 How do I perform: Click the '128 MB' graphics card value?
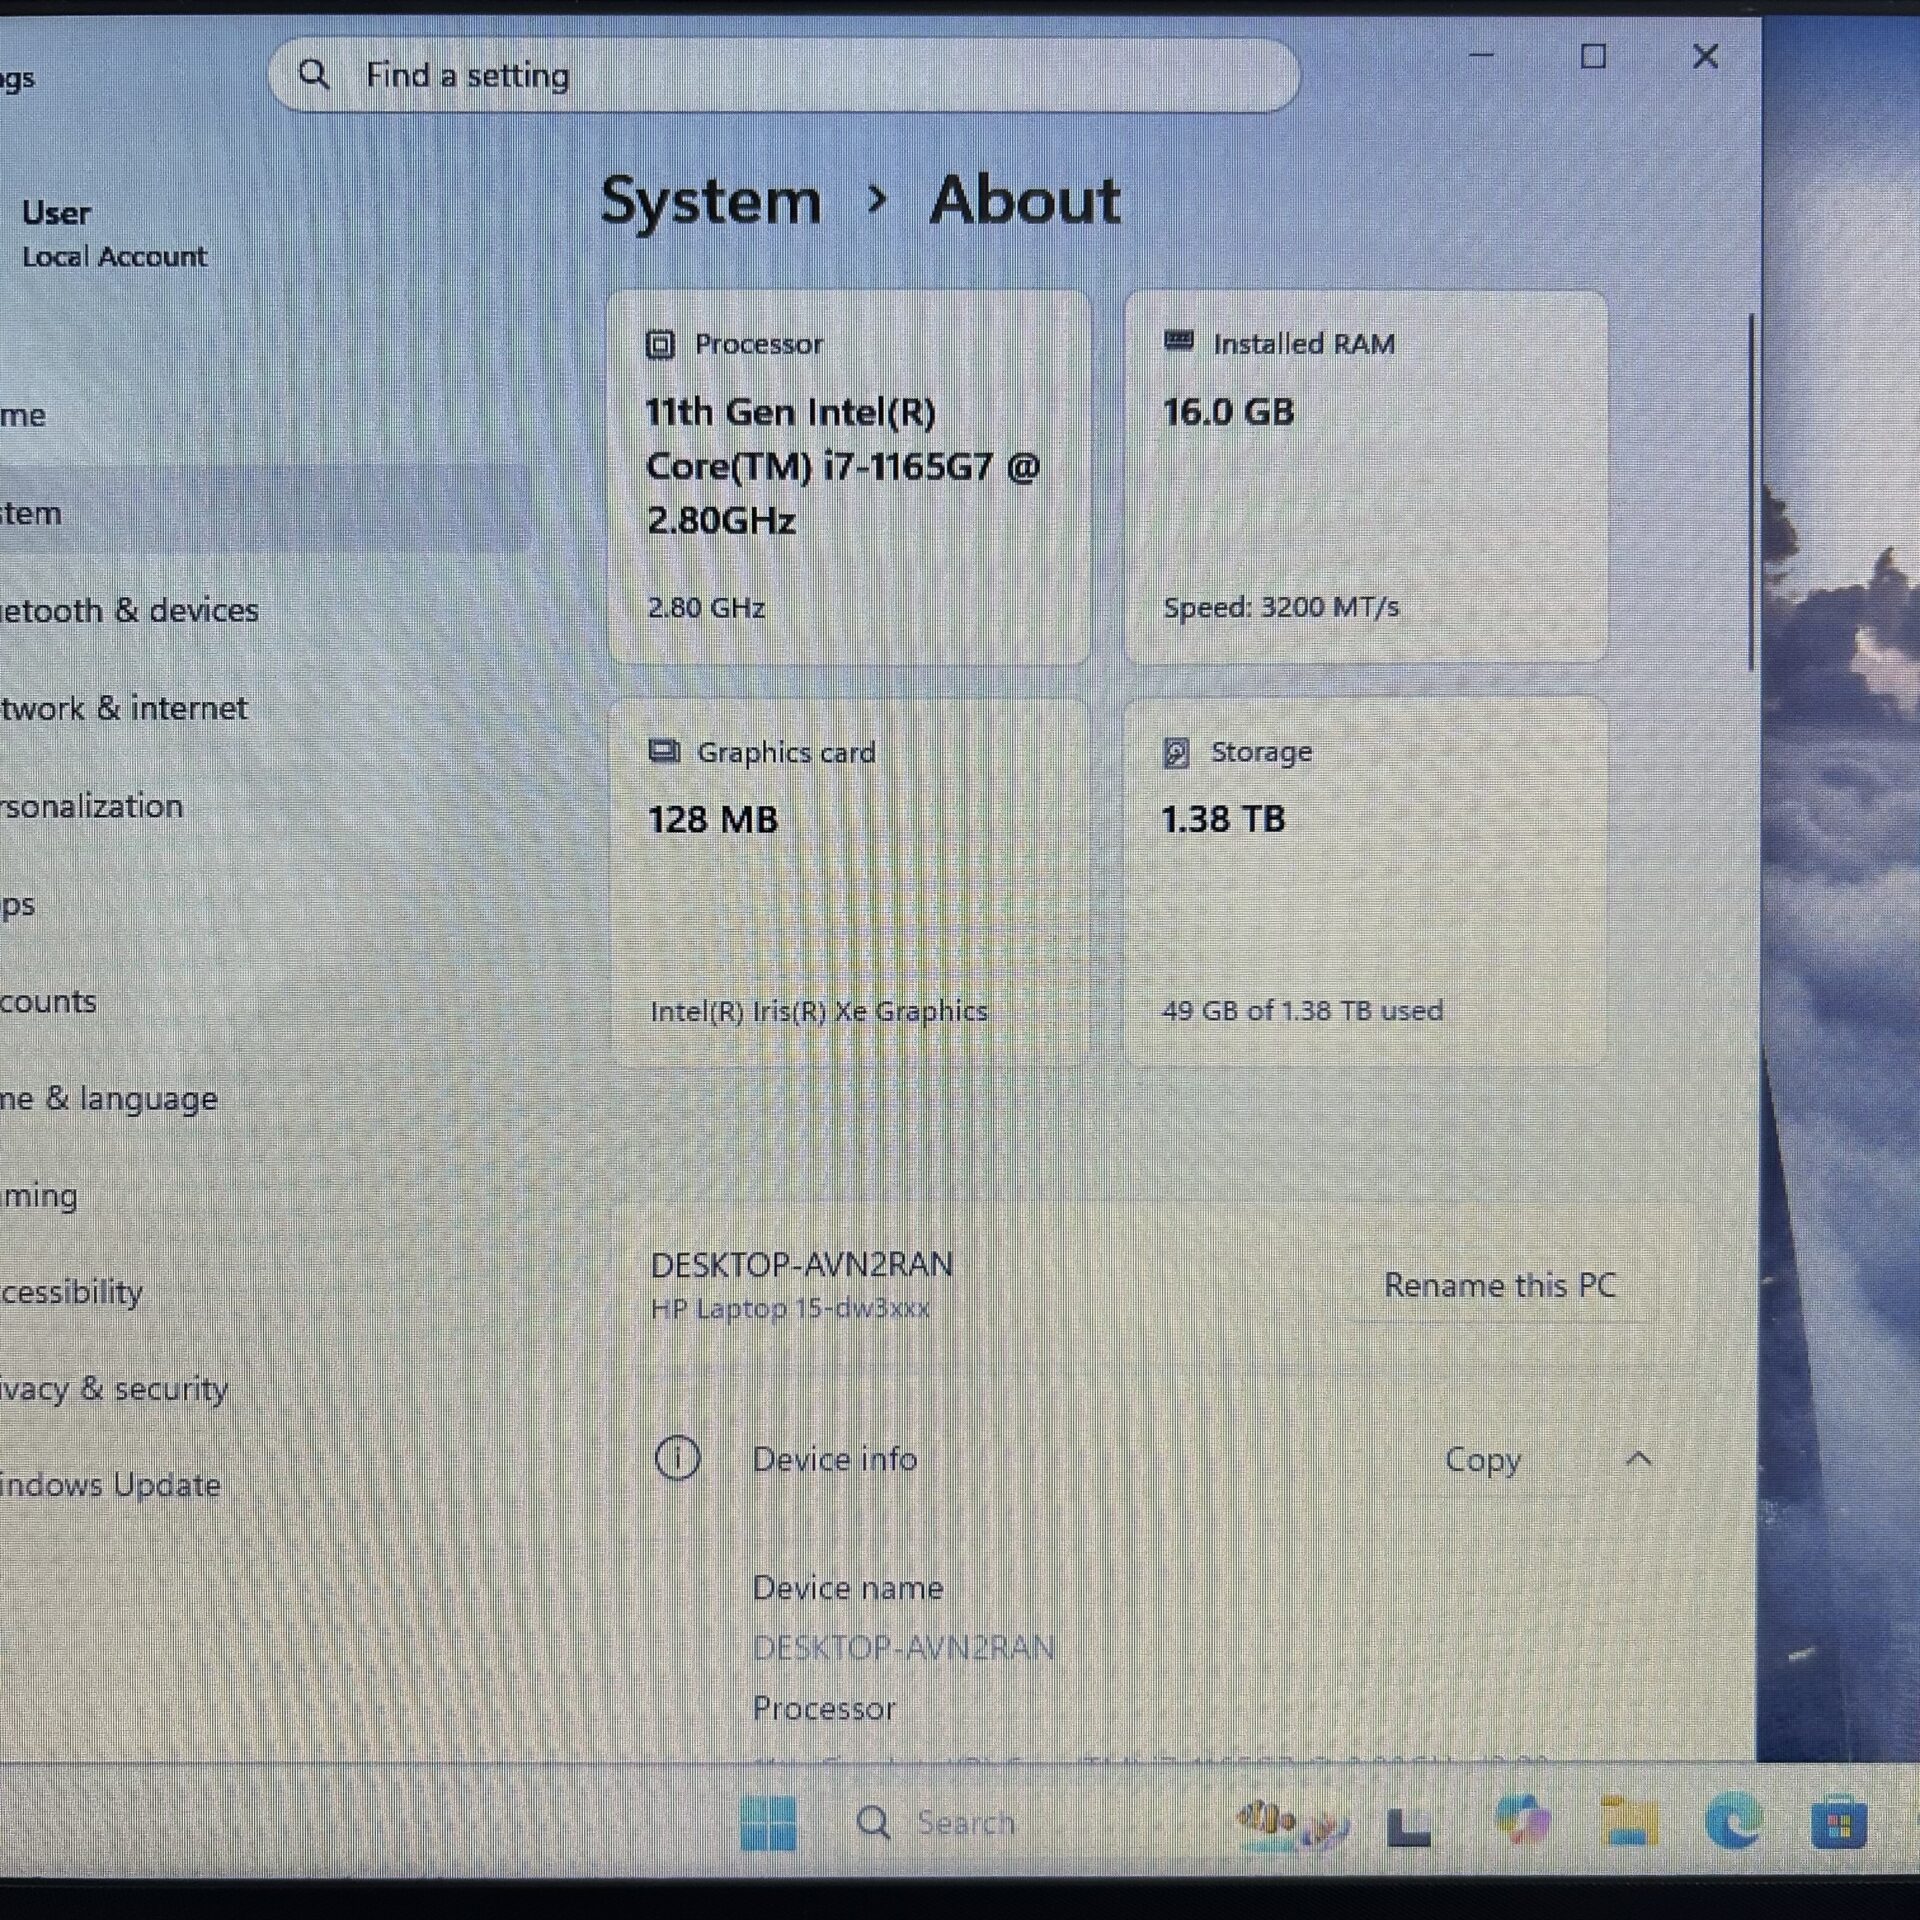[713, 820]
